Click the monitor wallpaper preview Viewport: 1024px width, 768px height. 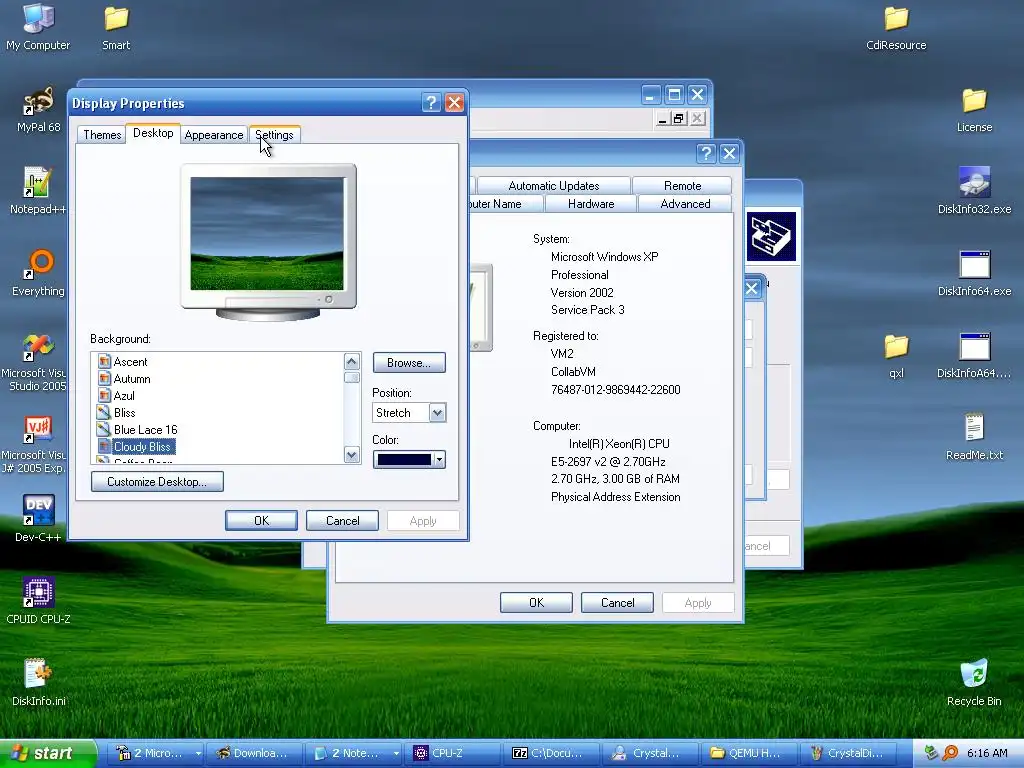pos(267,234)
